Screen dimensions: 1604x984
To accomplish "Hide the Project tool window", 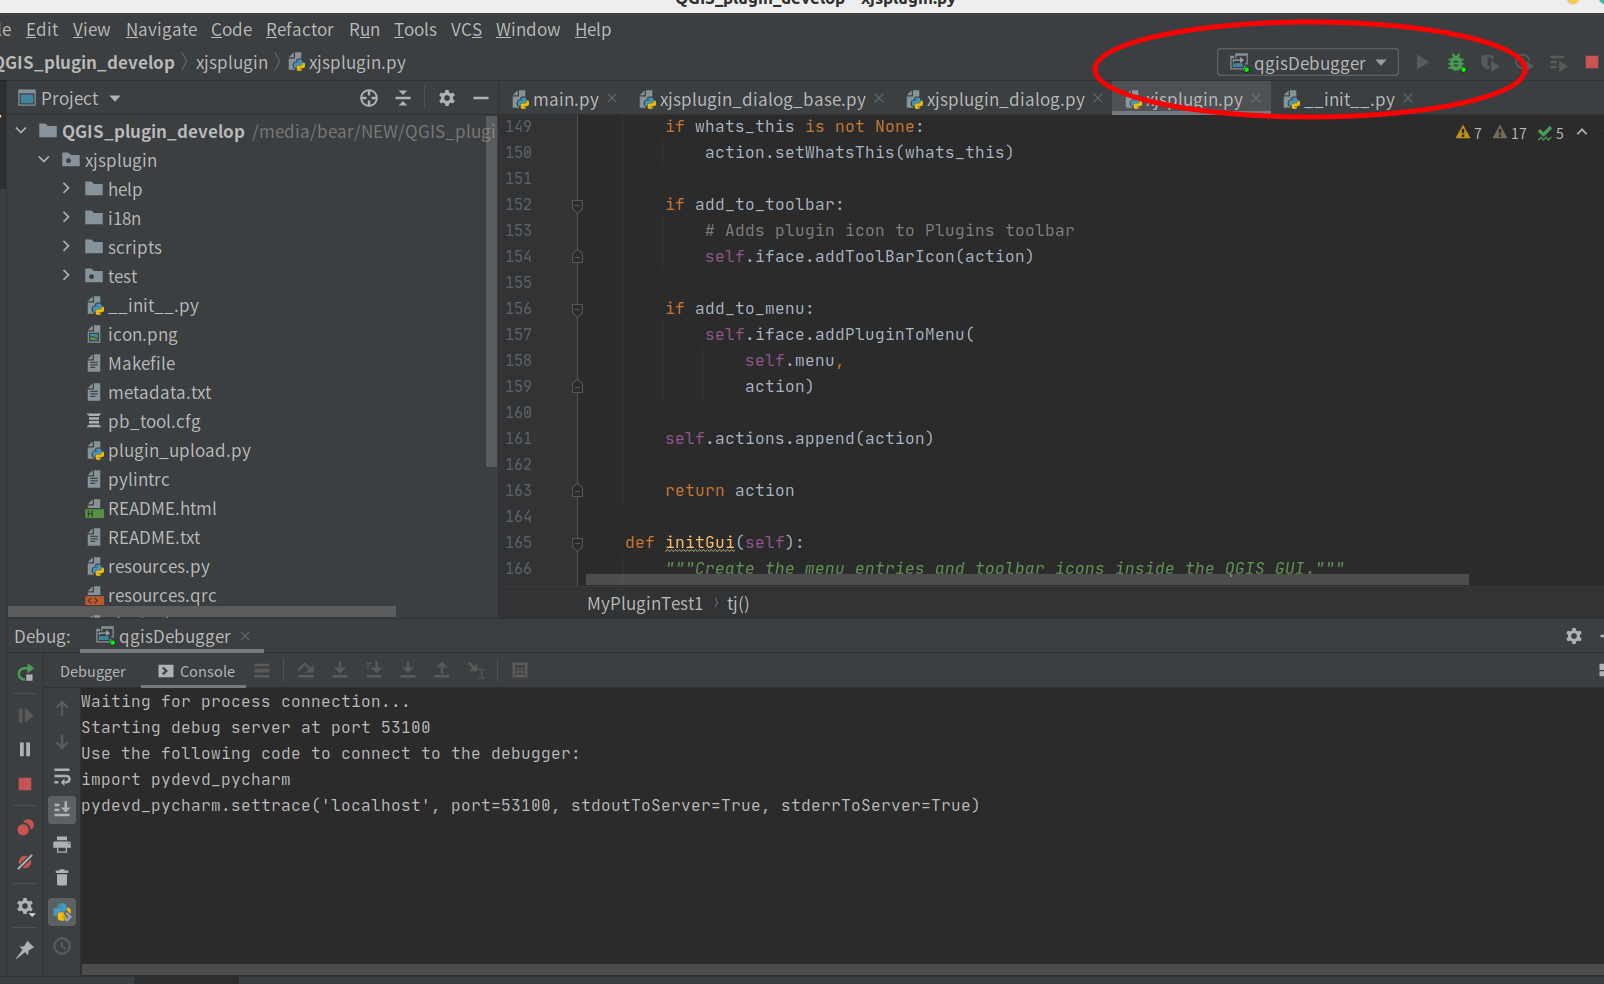I will [x=481, y=98].
